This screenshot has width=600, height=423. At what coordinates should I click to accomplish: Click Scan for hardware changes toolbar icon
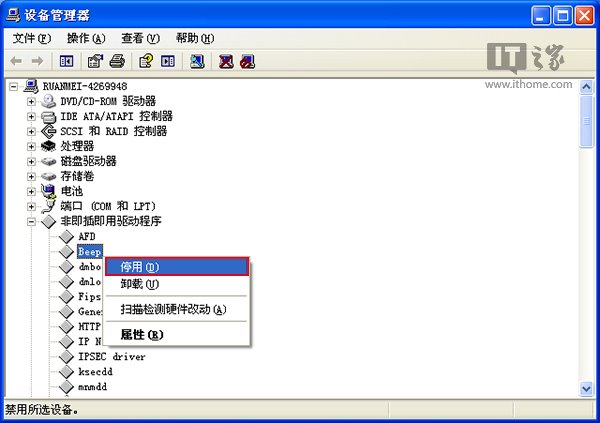click(x=197, y=61)
